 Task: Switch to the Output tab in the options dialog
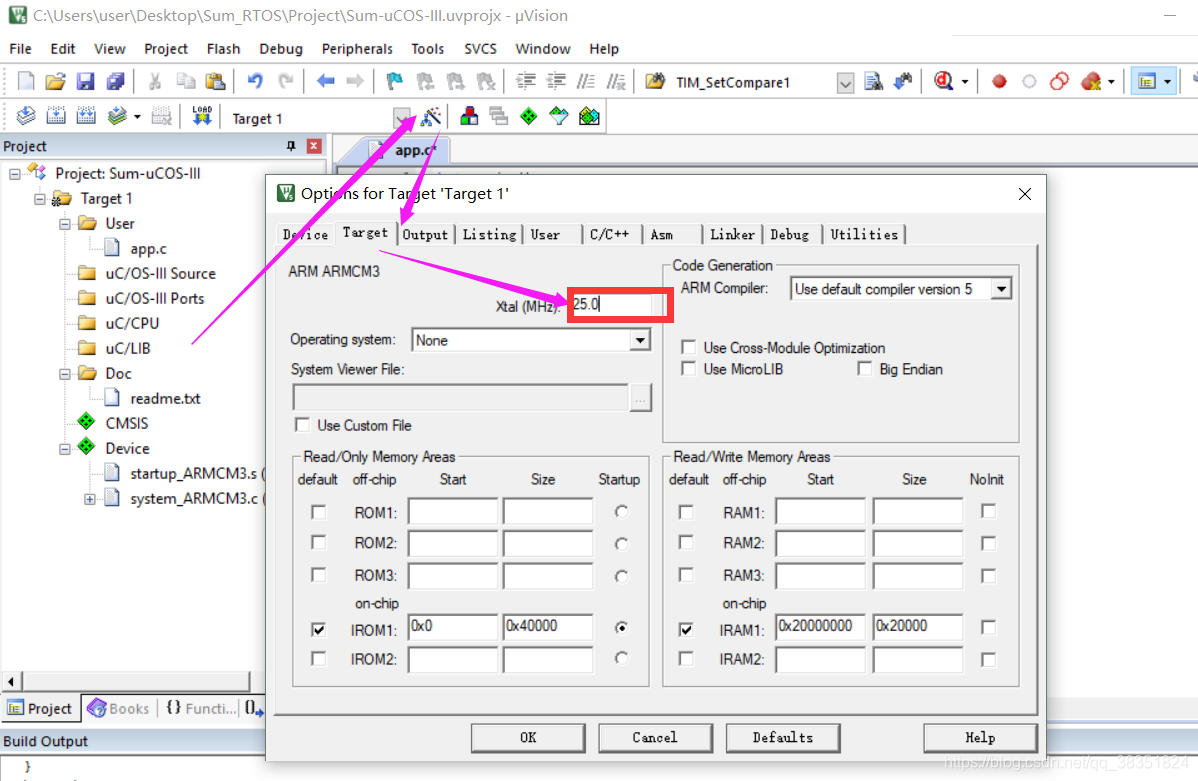click(x=425, y=235)
